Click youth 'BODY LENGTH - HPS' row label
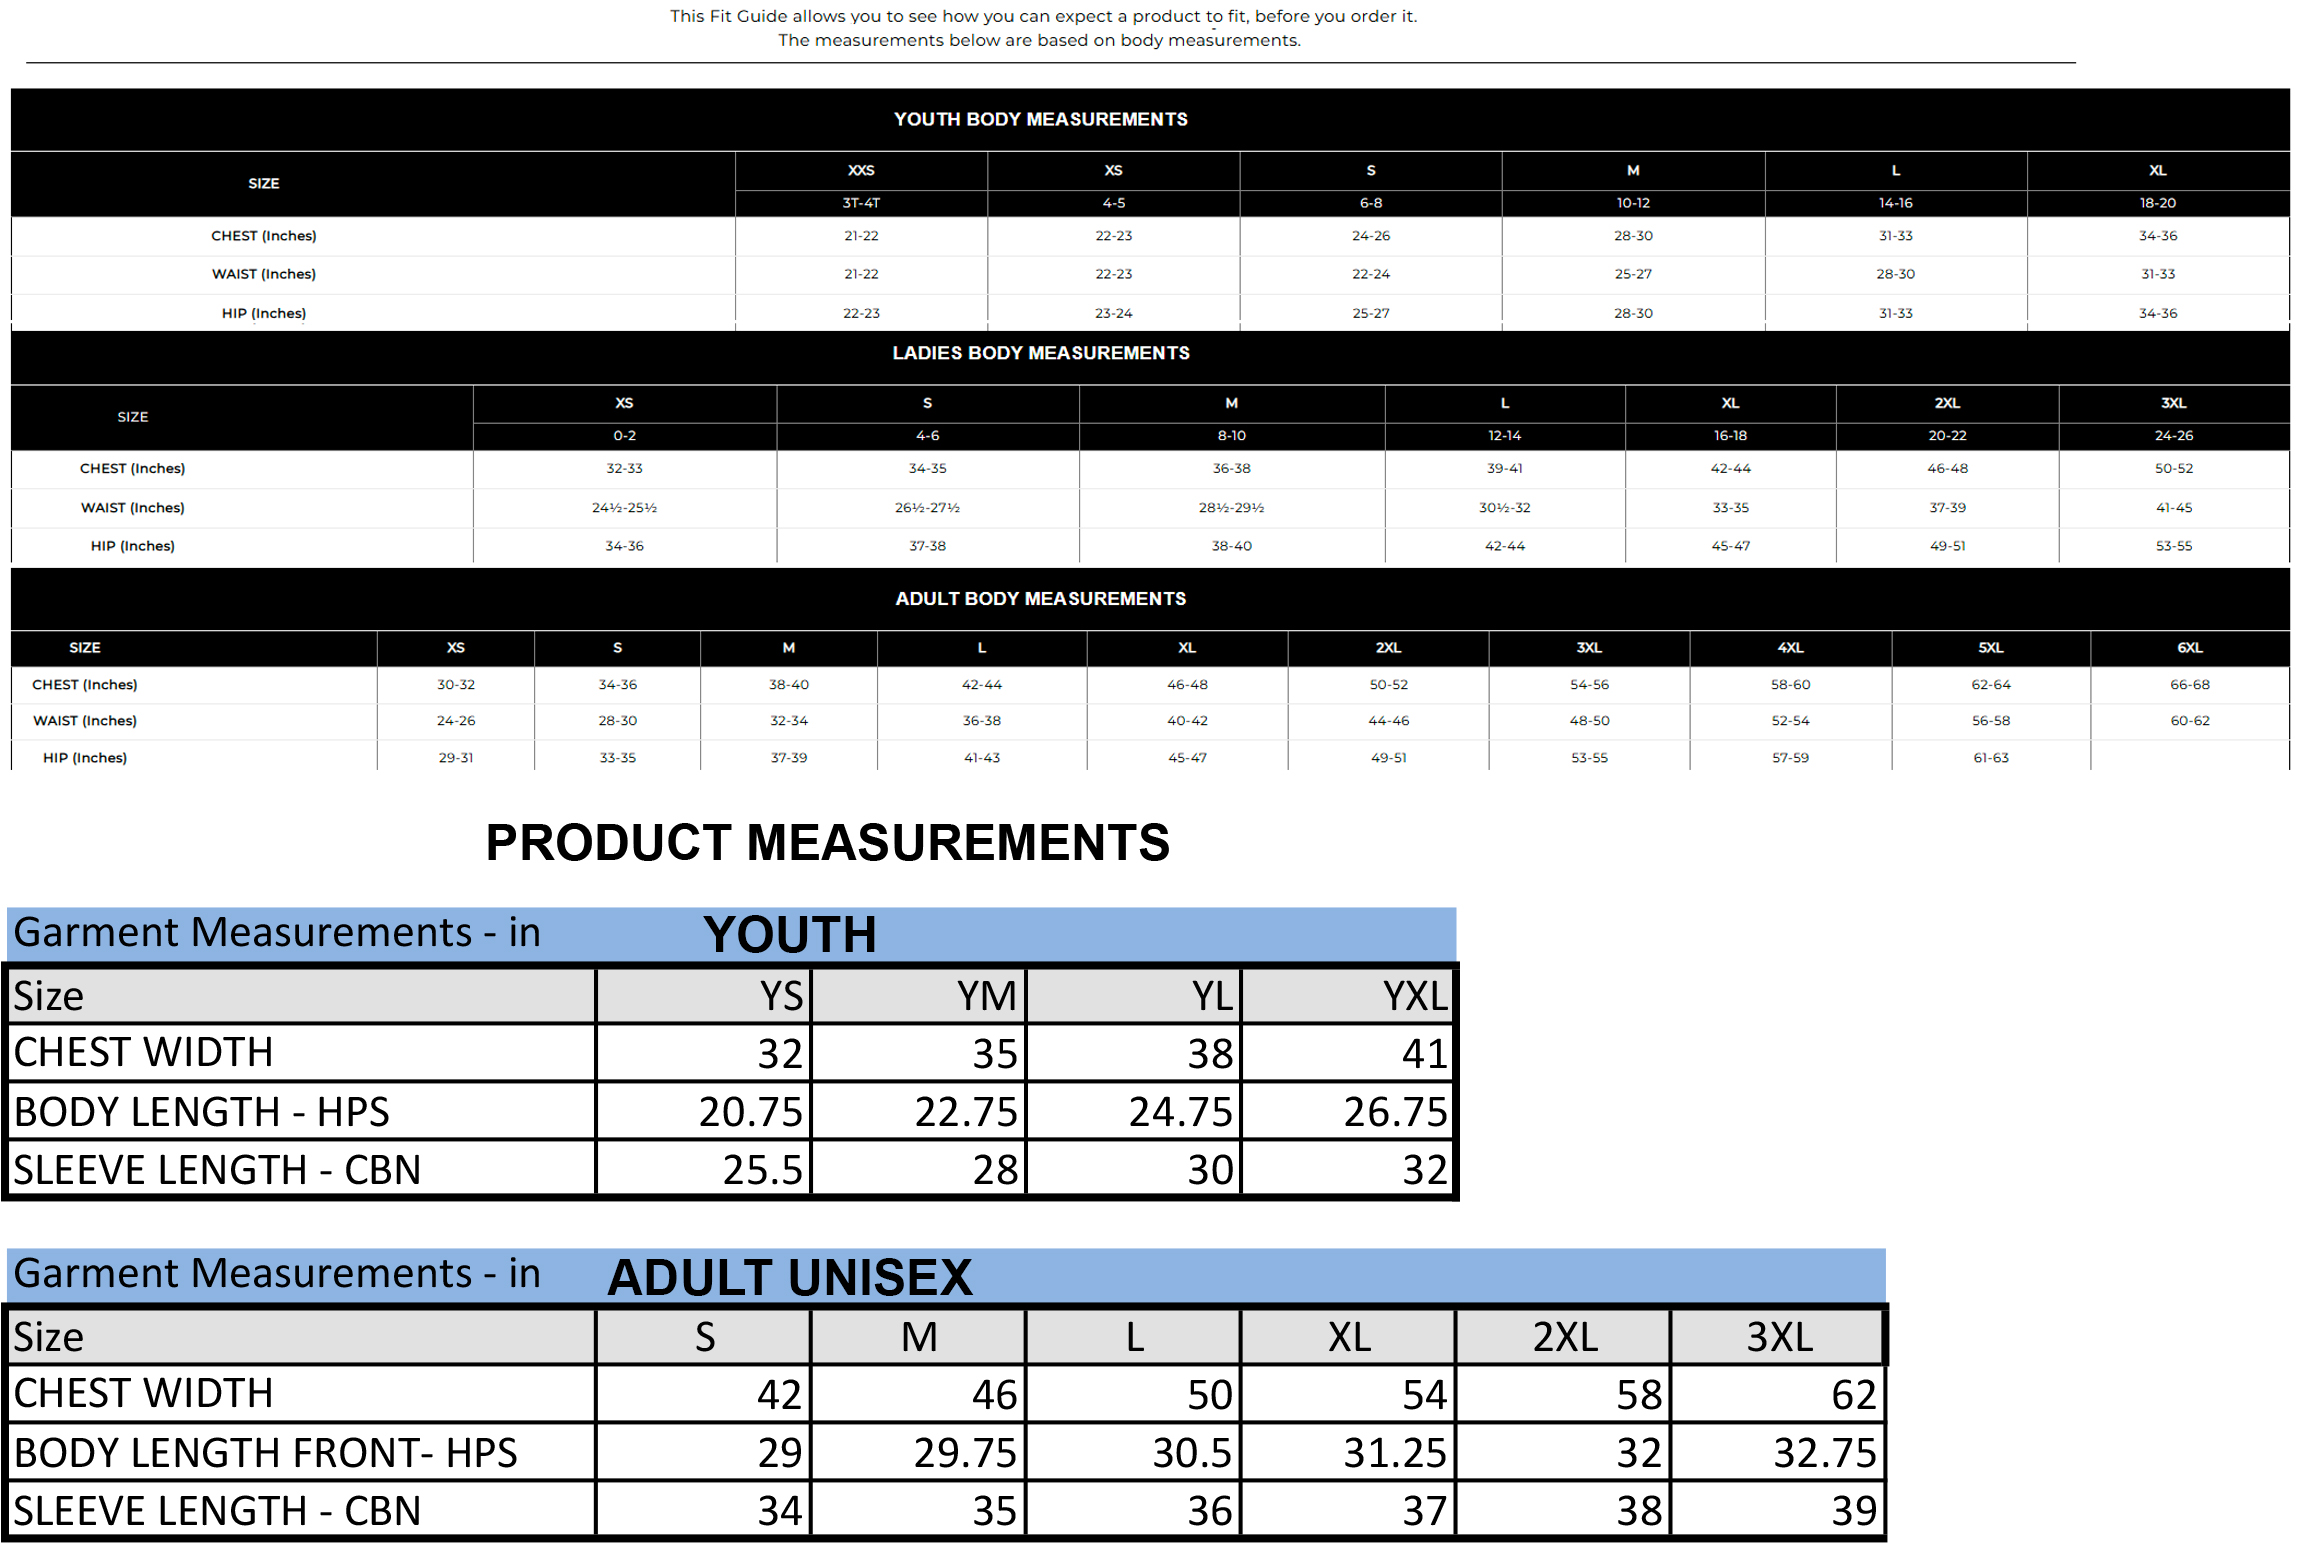 [x=201, y=1112]
